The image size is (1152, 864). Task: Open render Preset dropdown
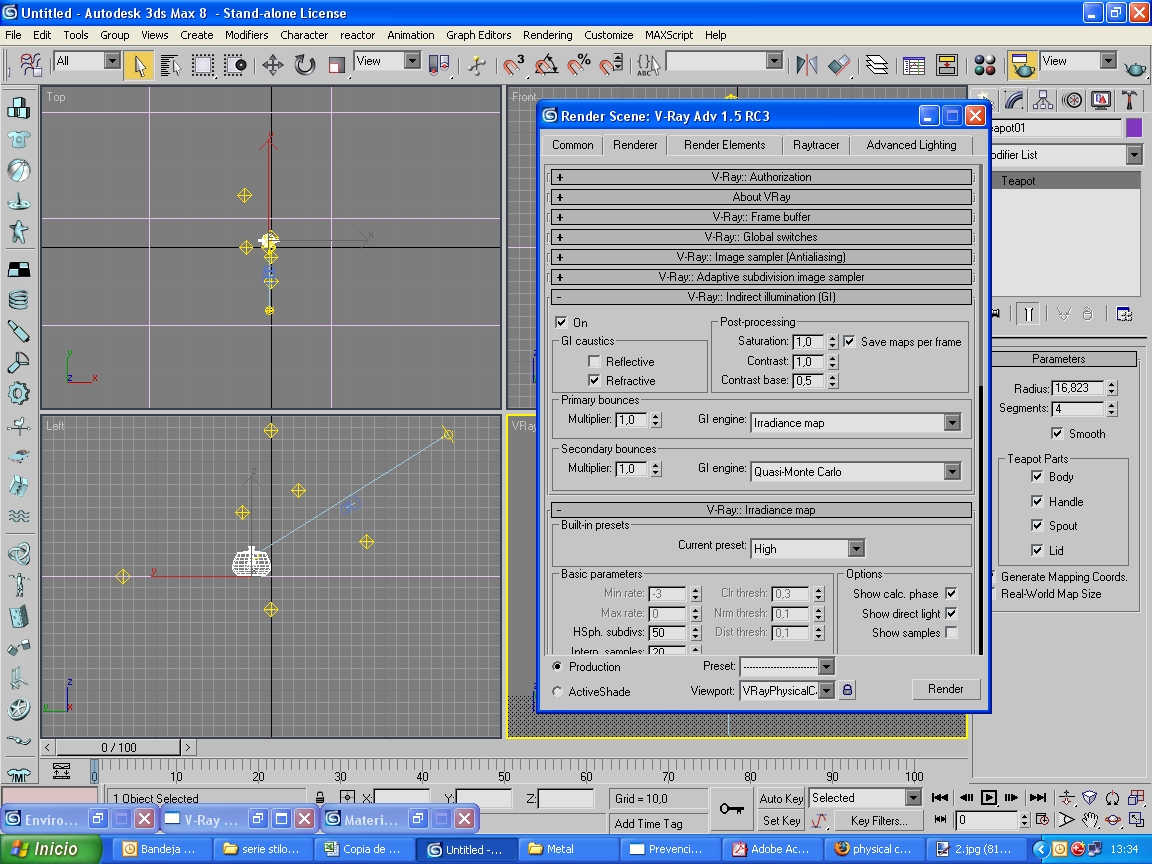tap(827, 666)
